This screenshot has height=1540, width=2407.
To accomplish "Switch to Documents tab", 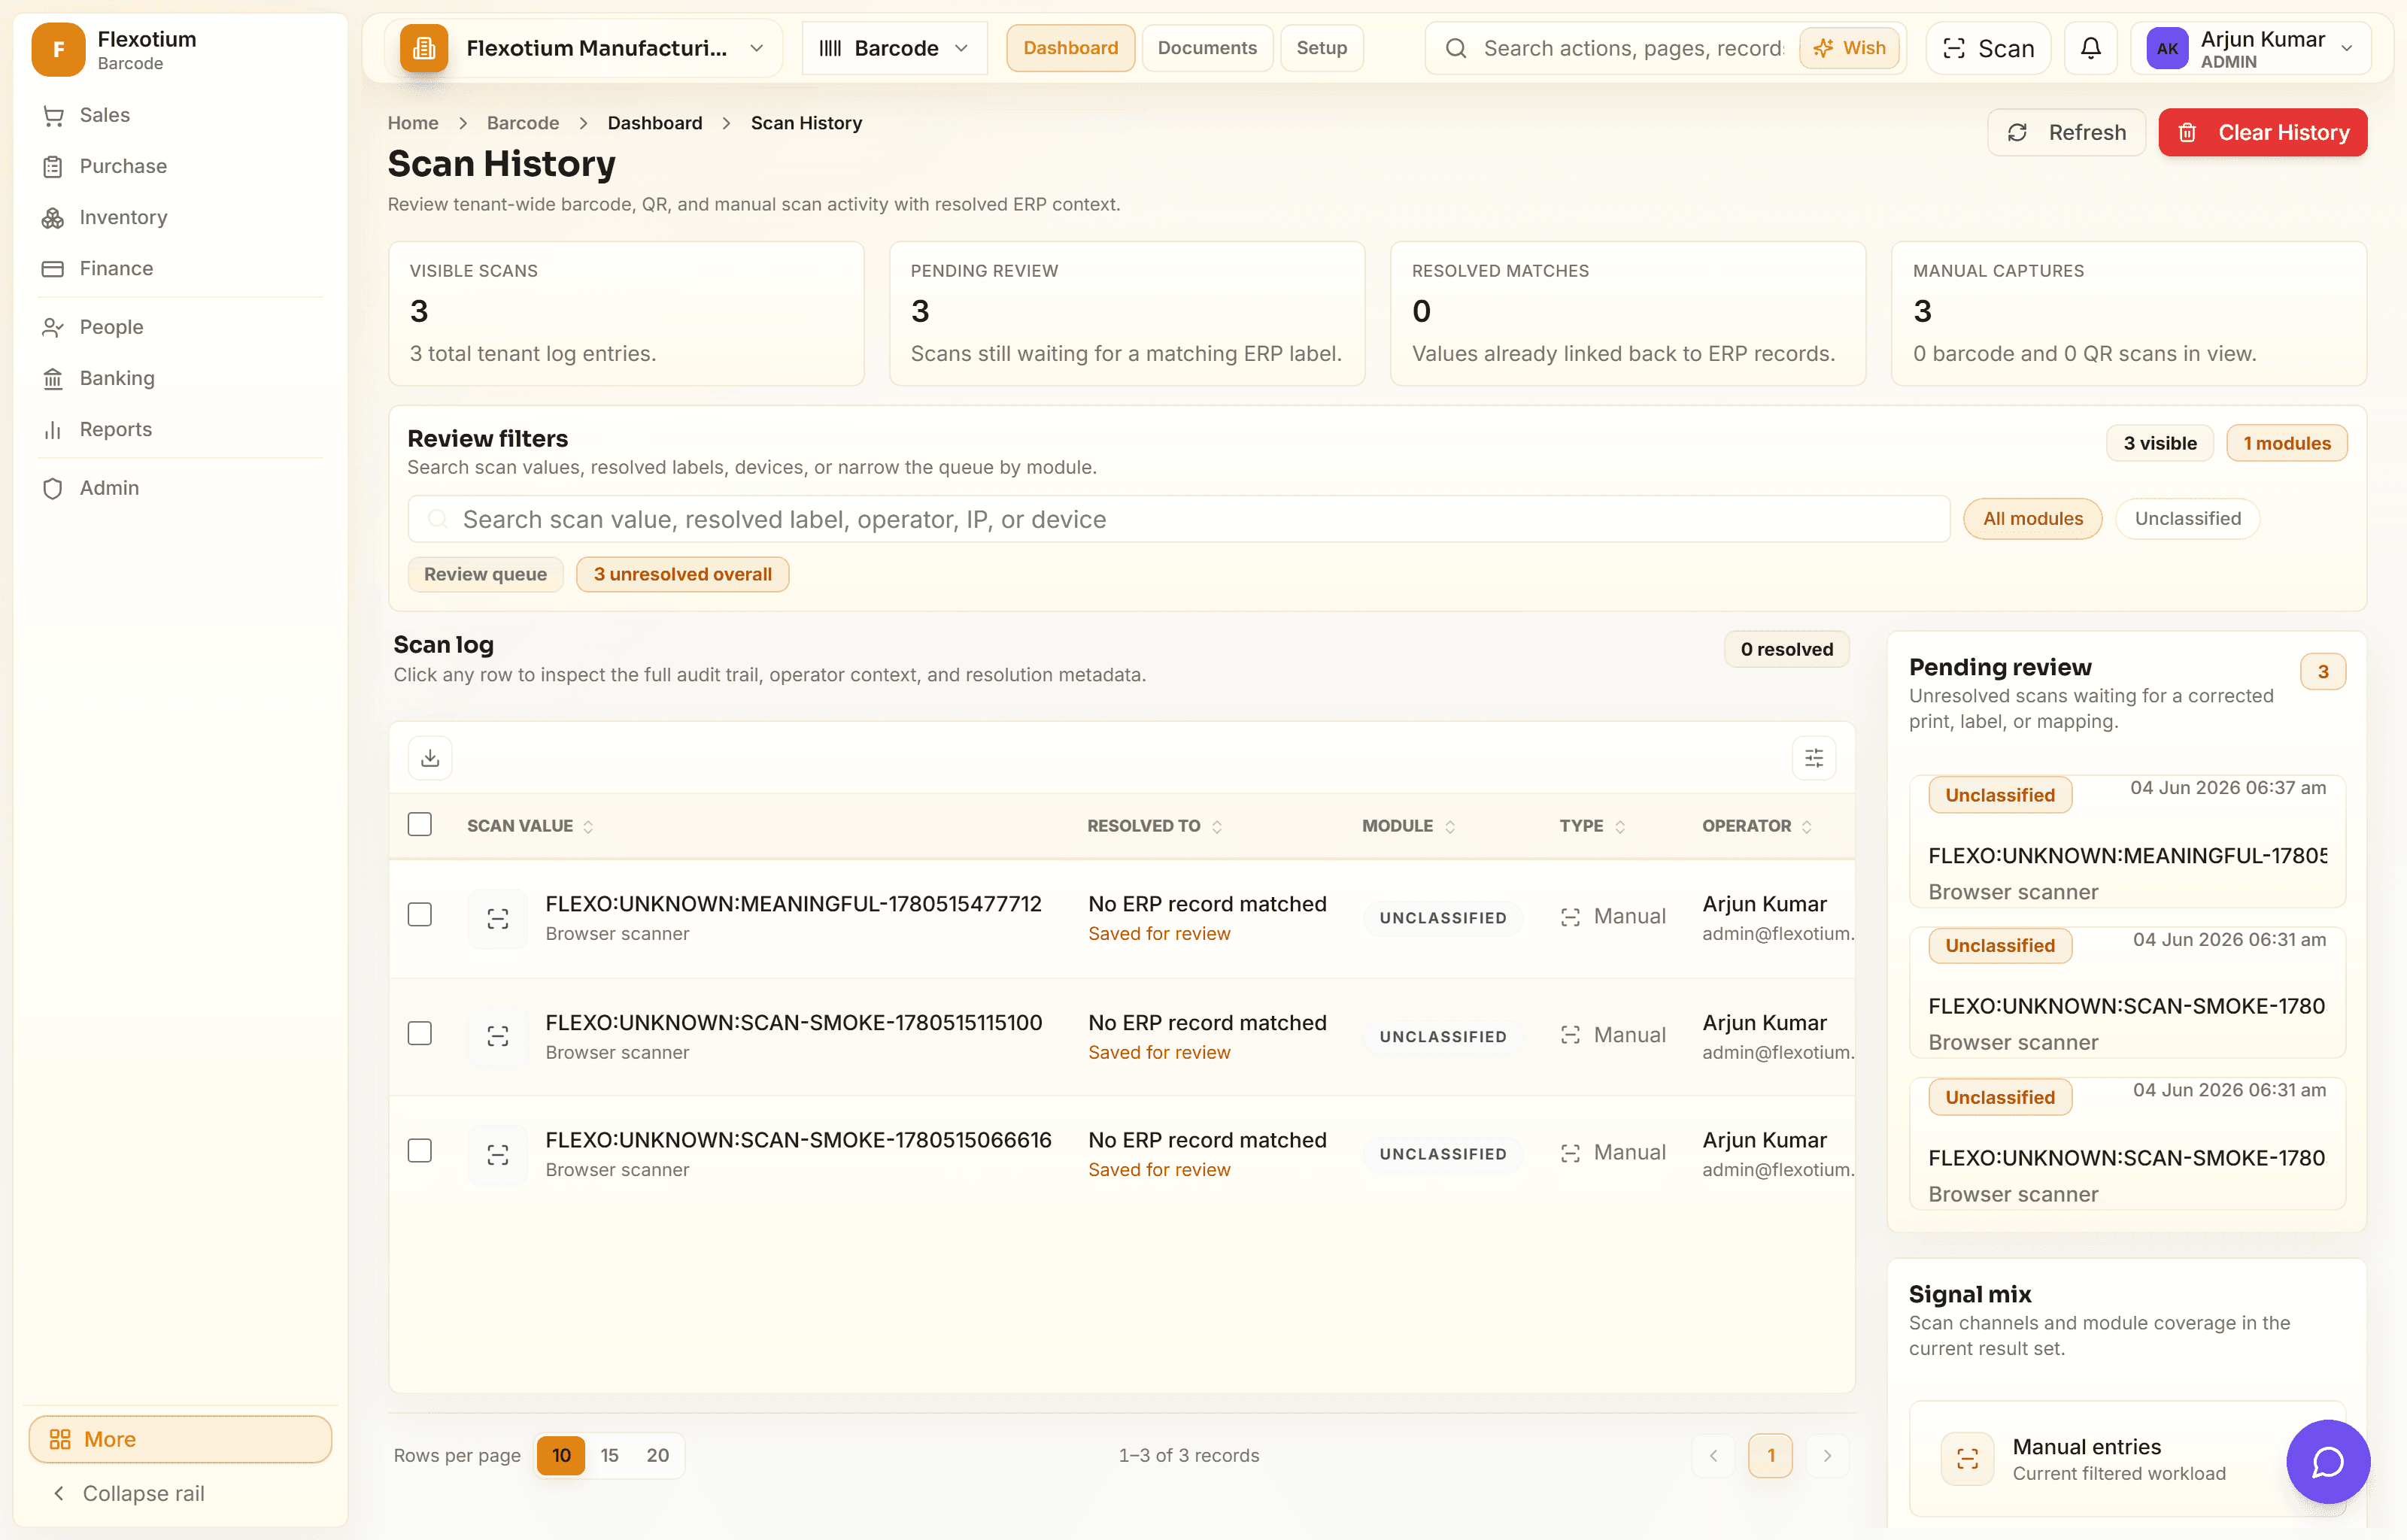I will 1207,48.
